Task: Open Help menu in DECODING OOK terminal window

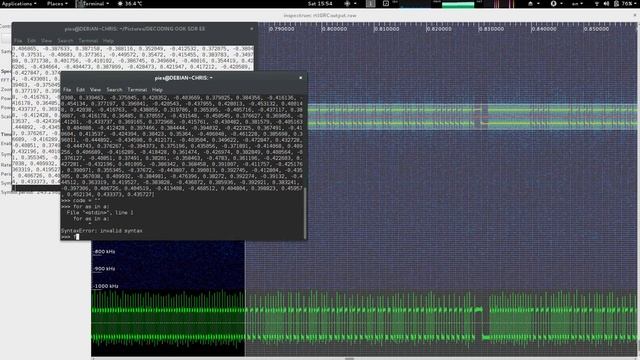Action: point(108,41)
